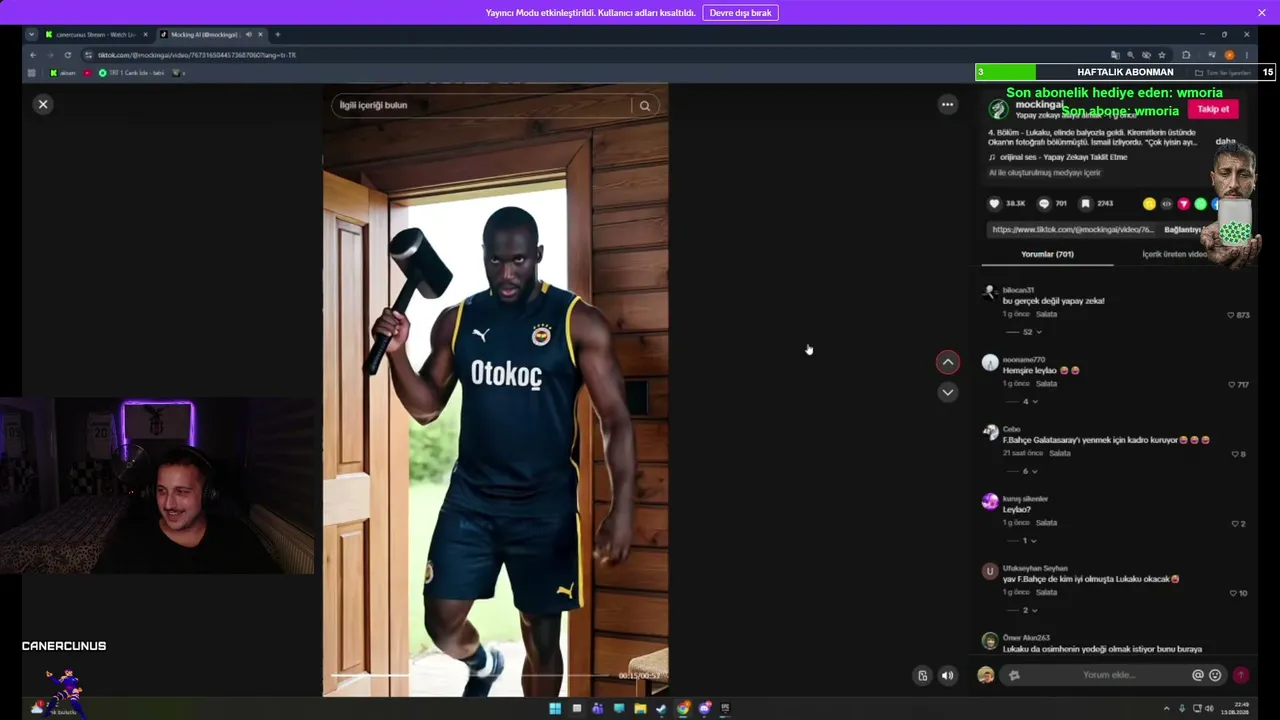Like bilocan31's comment with heart
The width and height of the screenshot is (1280, 720).
(x=1231, y=315)
